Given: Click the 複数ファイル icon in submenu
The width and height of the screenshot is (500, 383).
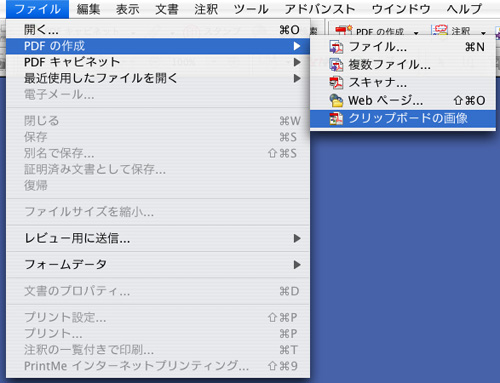Looking at the screenshot, I should click(336, 65).
